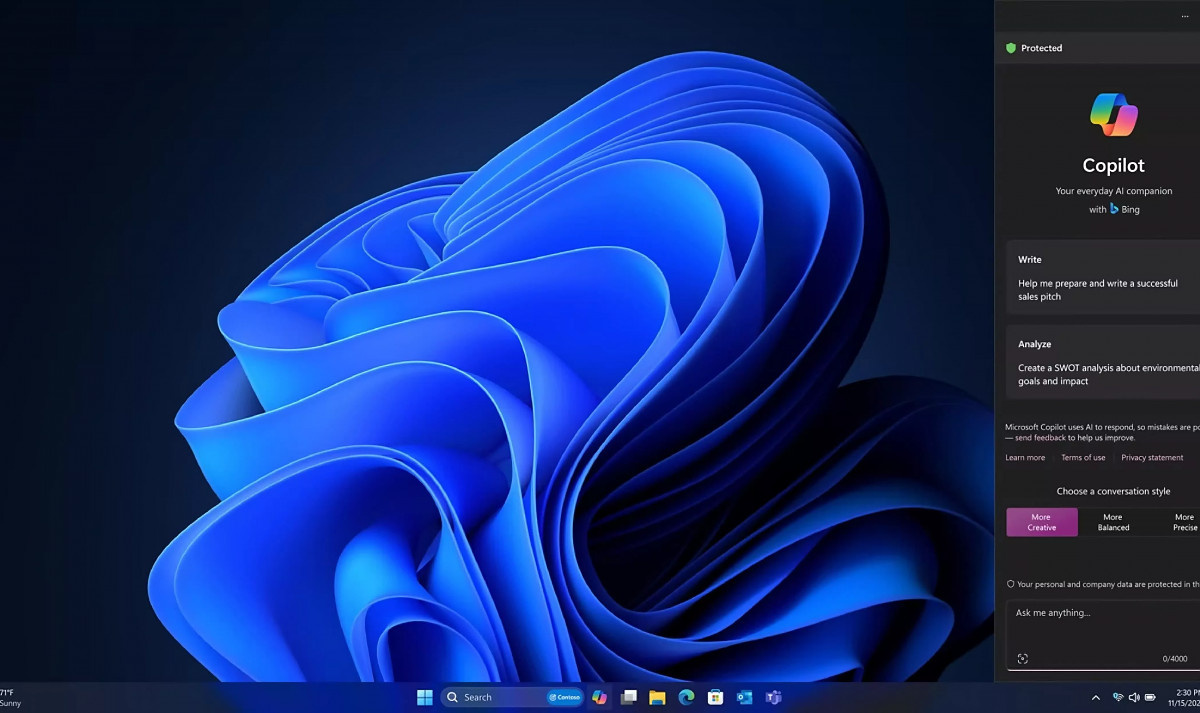
Task: Select the Write sales pitch suggestion
Action: pos(1103,278)
